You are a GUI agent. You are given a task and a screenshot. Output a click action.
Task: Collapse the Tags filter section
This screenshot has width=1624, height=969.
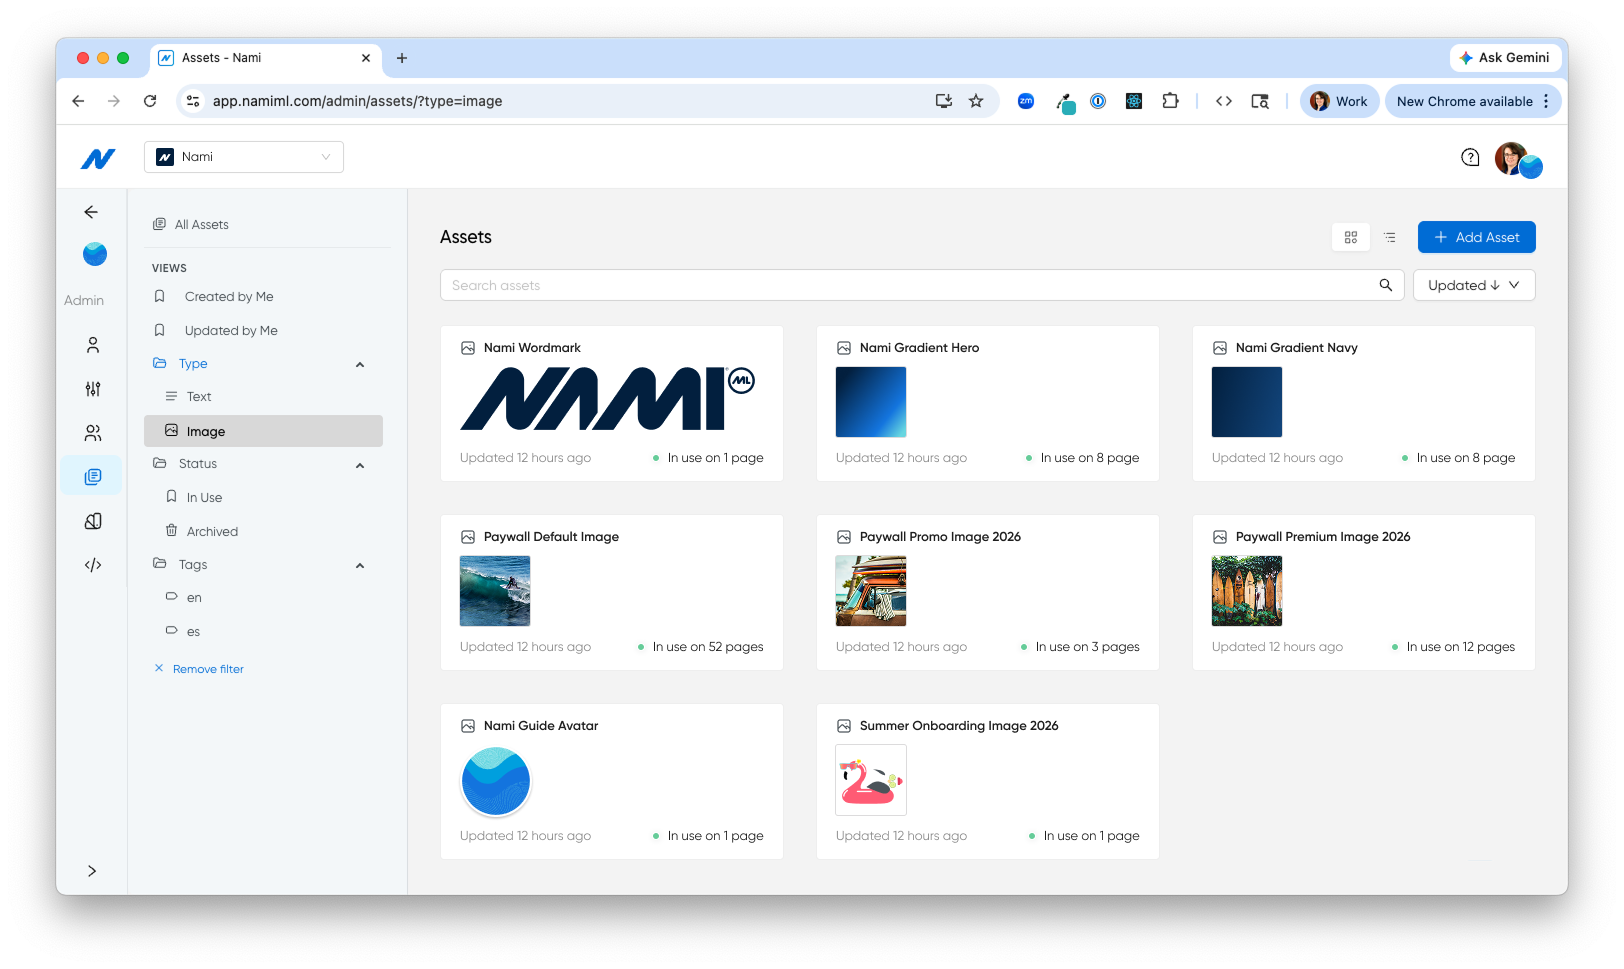coord(360,566)
